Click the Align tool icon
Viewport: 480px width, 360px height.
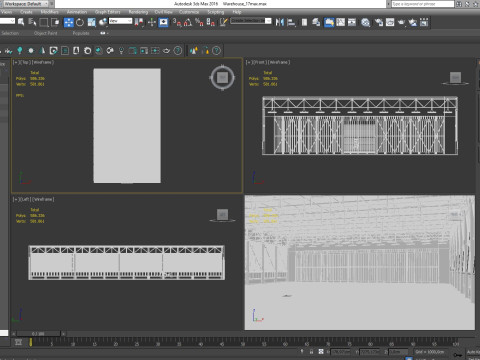291,22
